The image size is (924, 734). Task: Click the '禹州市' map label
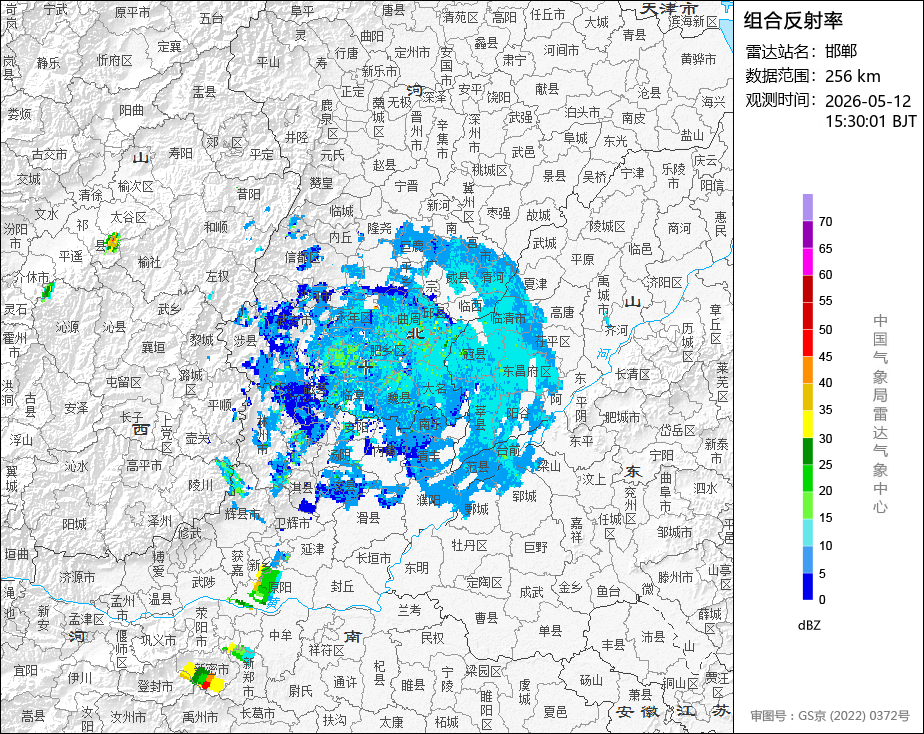200,717
